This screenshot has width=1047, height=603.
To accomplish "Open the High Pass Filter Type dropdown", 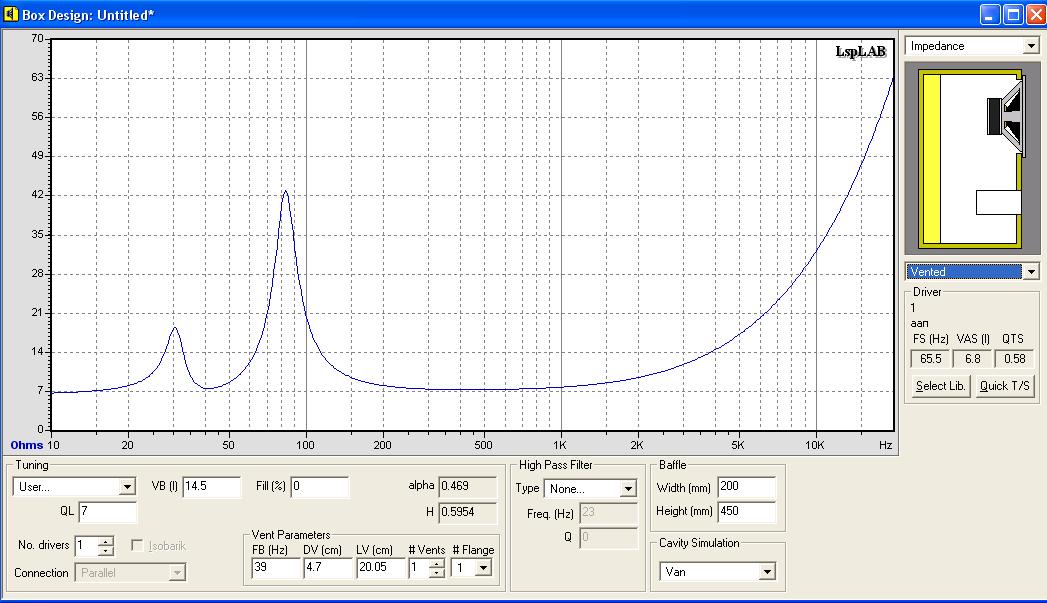I will click(628, 489).
